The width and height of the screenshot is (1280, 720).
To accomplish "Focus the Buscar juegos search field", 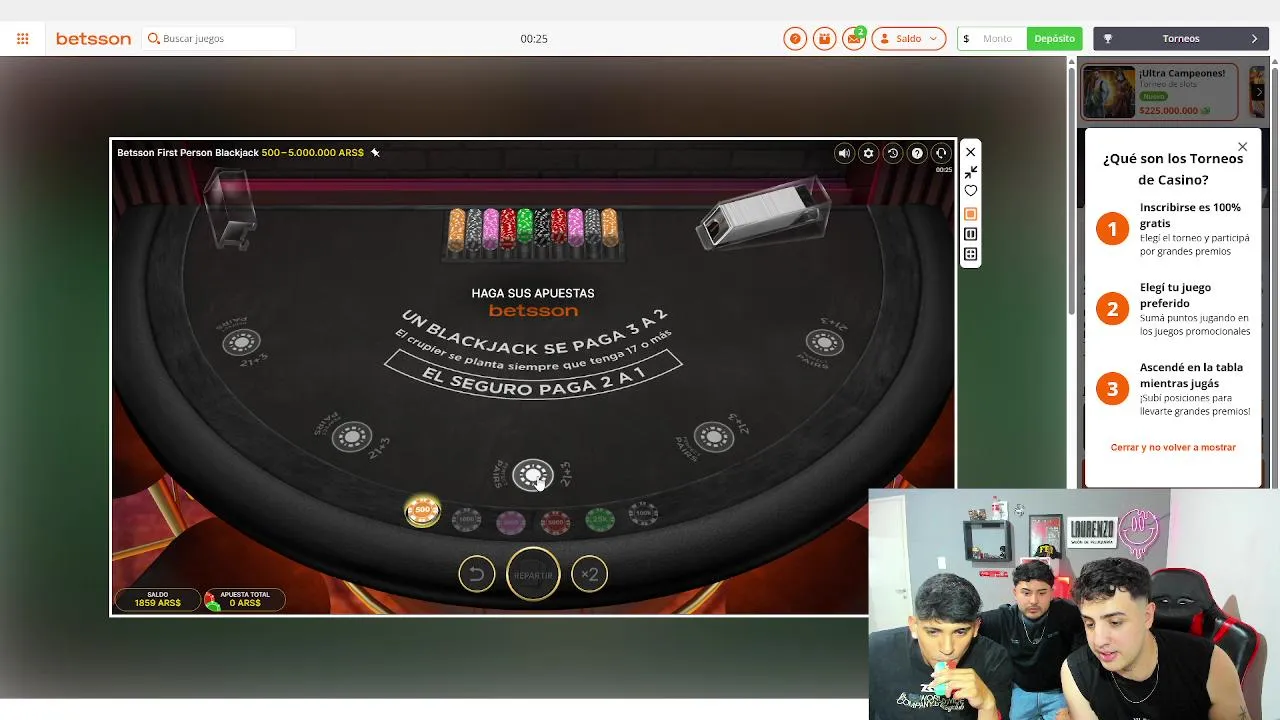I will 219,39.
